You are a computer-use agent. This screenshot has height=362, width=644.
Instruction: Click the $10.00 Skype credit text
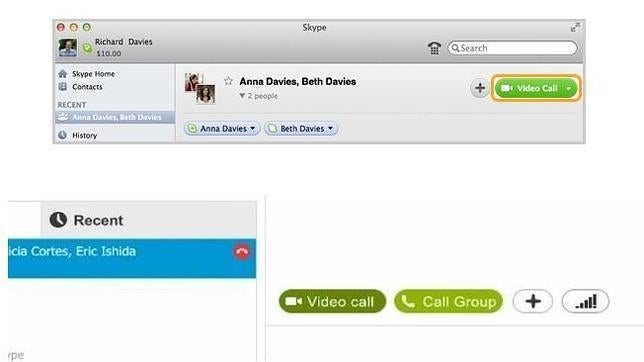pyautogui.click(x=109, y=53)
